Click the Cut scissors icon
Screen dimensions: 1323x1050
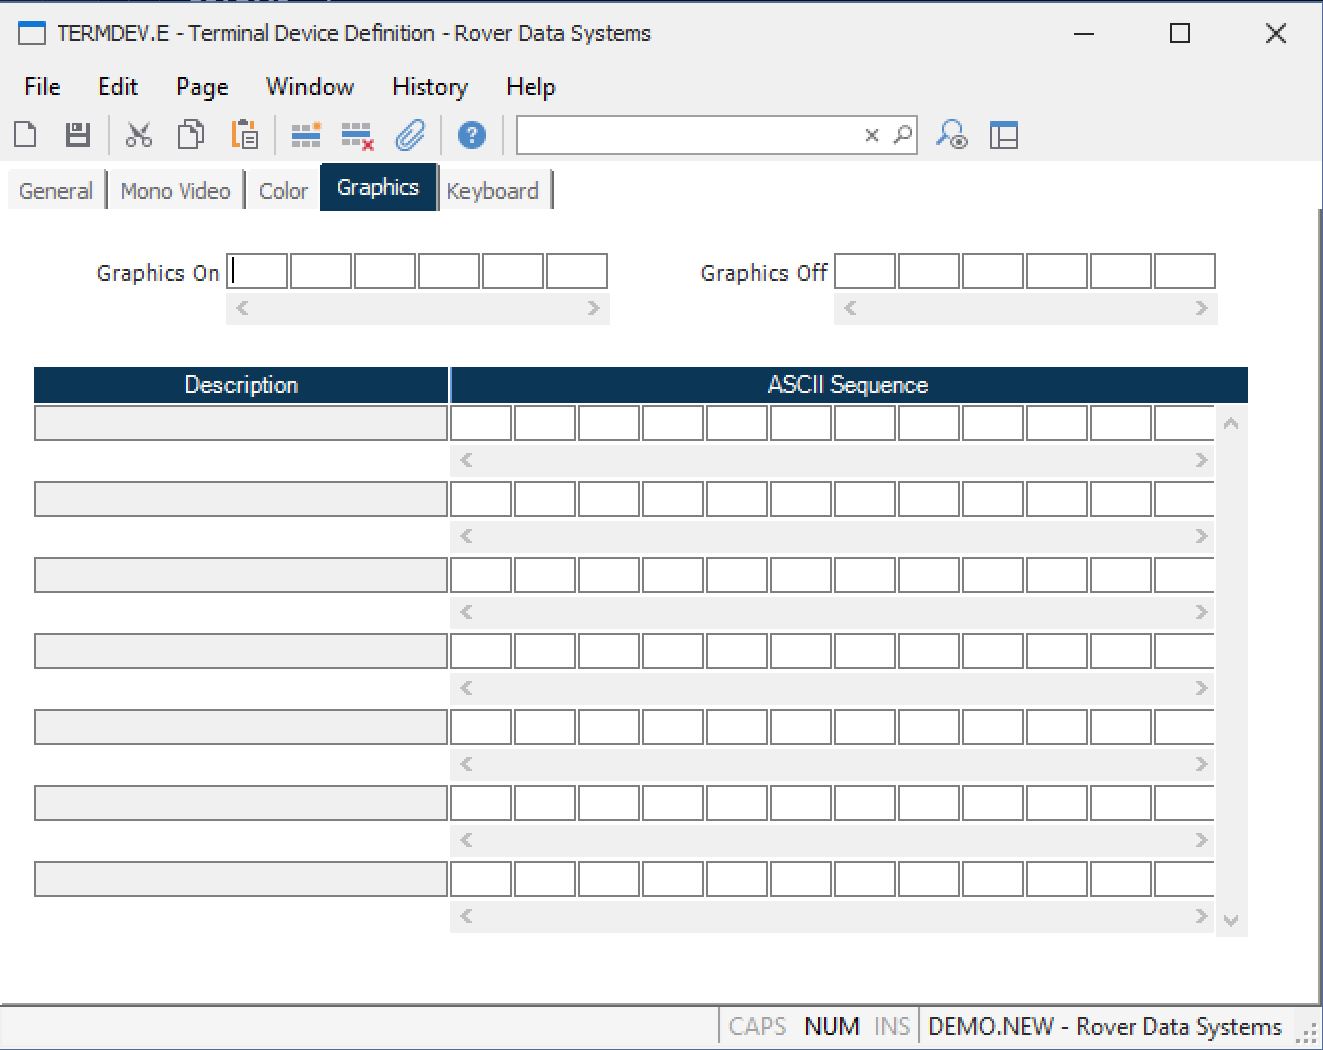(138, 134)
